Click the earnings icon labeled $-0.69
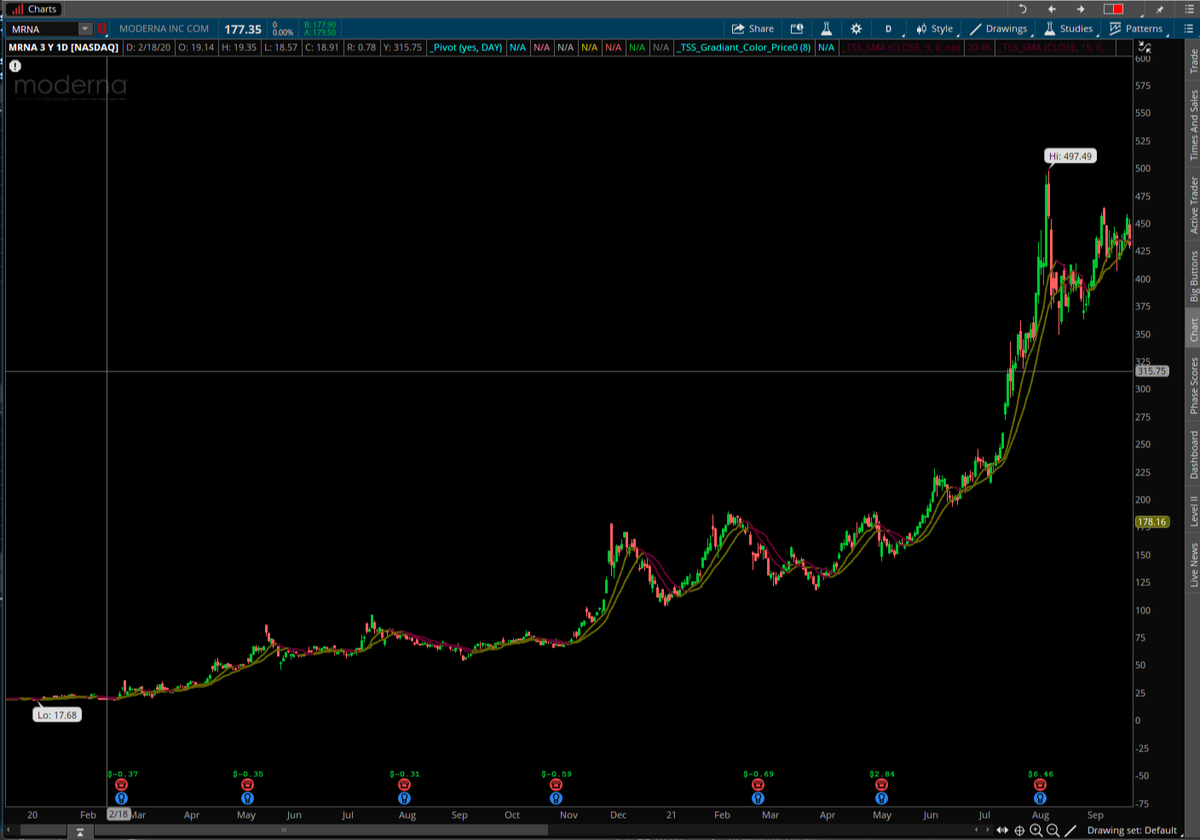 [x=759, y=786]
